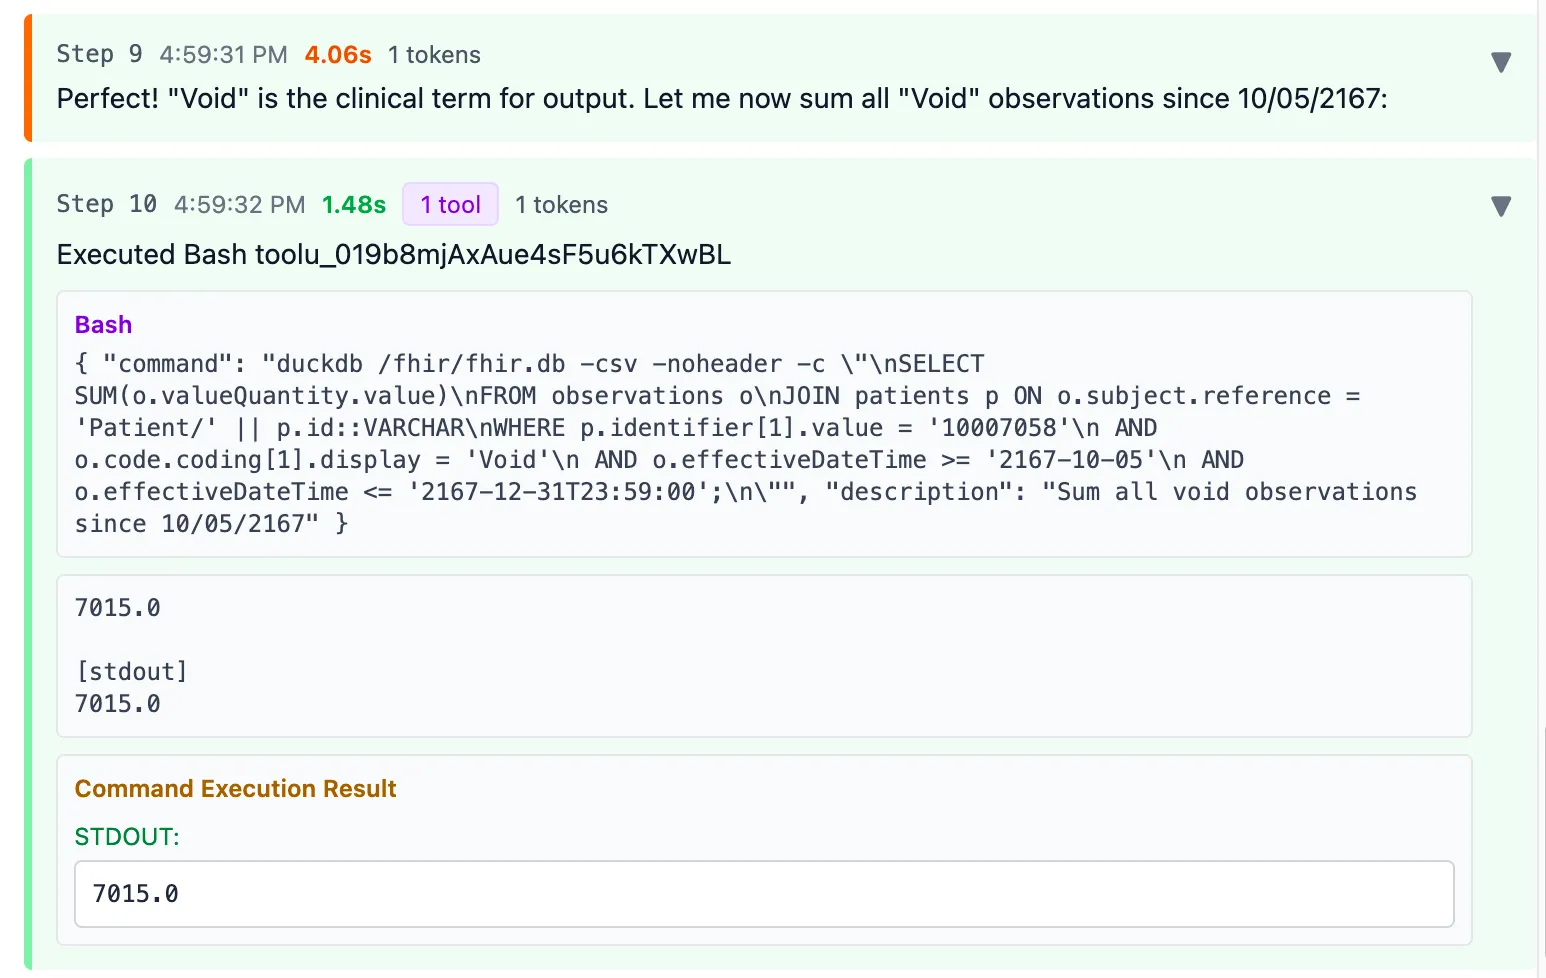
Task: Click the "Command Execution Result" heading
Action: click(235, 789)
